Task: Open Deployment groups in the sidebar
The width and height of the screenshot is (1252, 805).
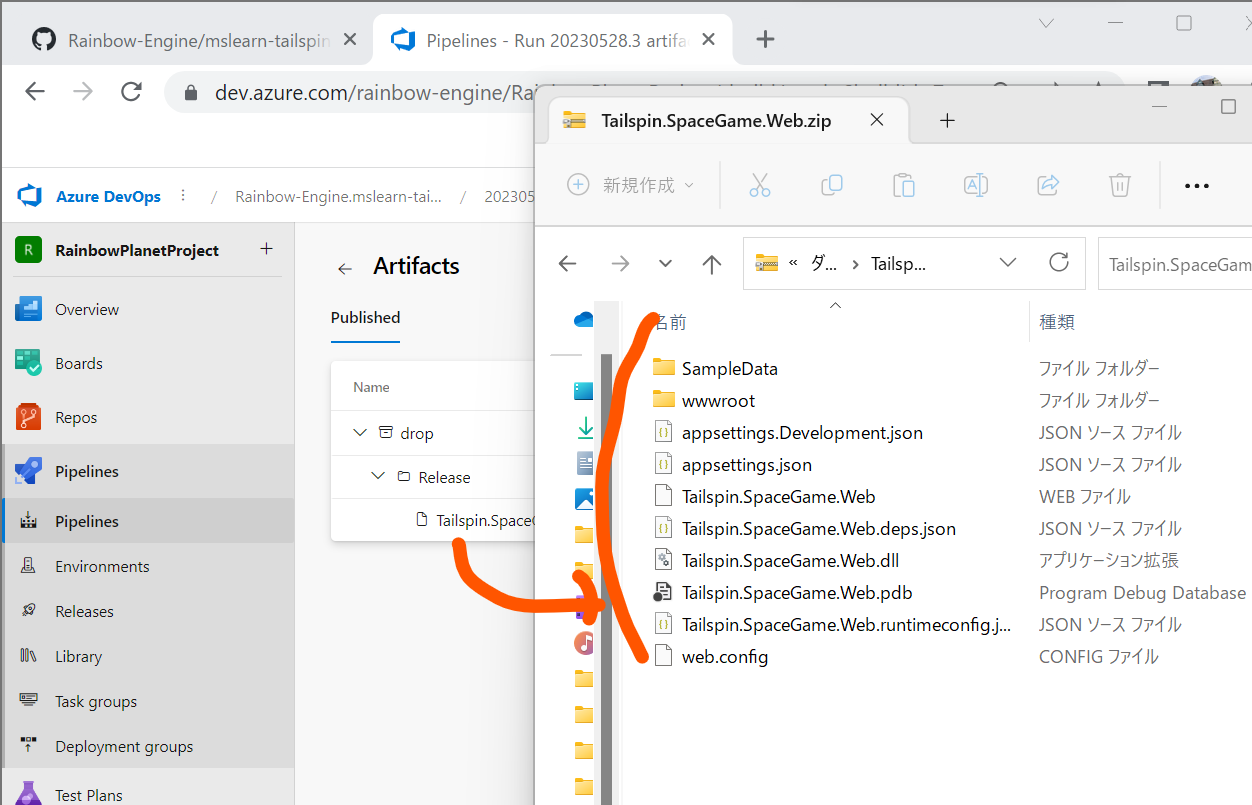Action: pyautogui.click(x=124, y=746)
